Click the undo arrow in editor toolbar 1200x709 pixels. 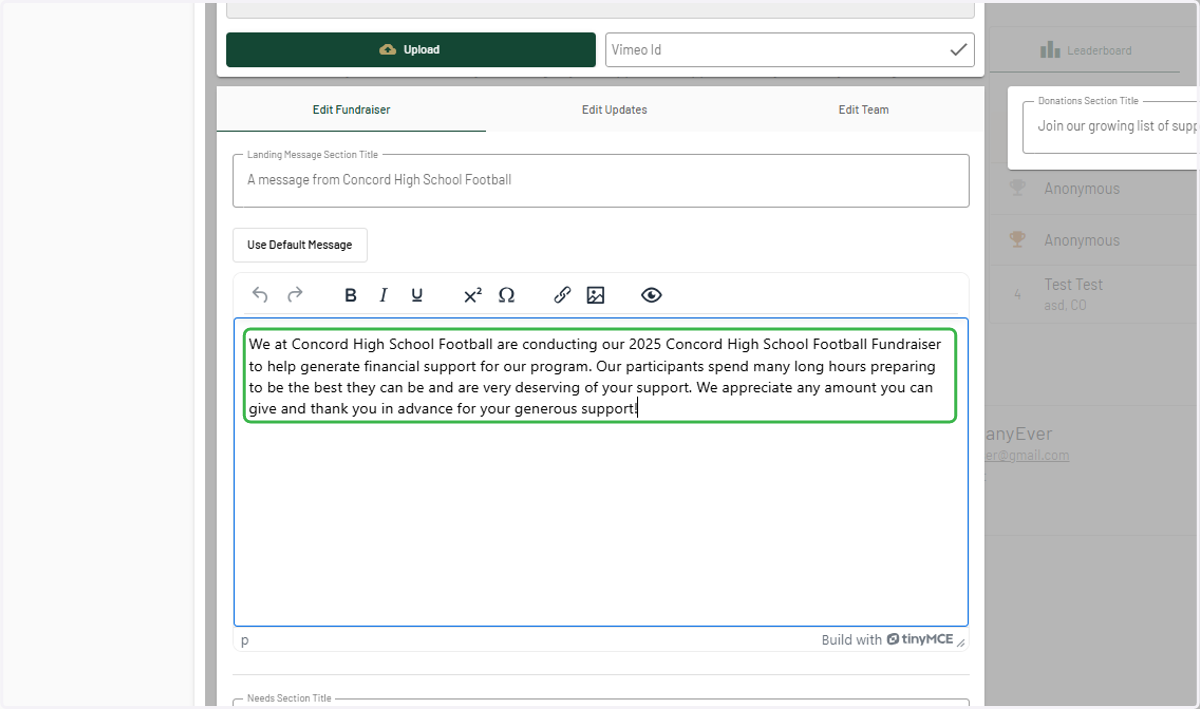260,295
